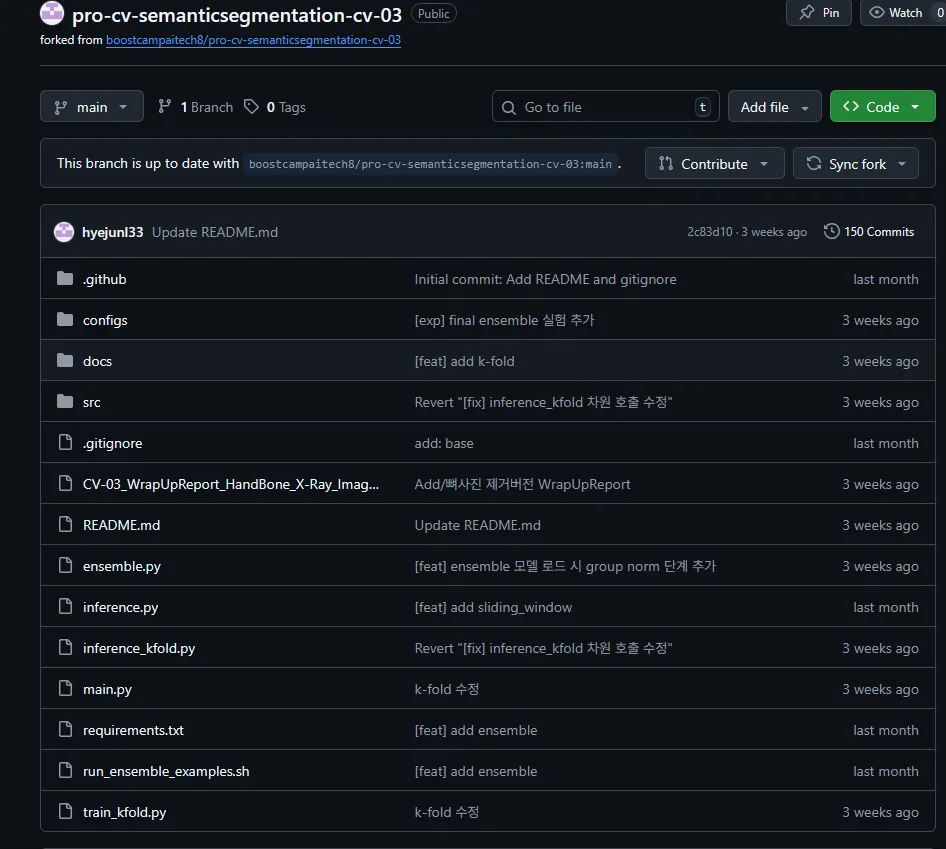Click the ensemble.py file icon
This screenshot has width=946, height=849.
point(65,565)
